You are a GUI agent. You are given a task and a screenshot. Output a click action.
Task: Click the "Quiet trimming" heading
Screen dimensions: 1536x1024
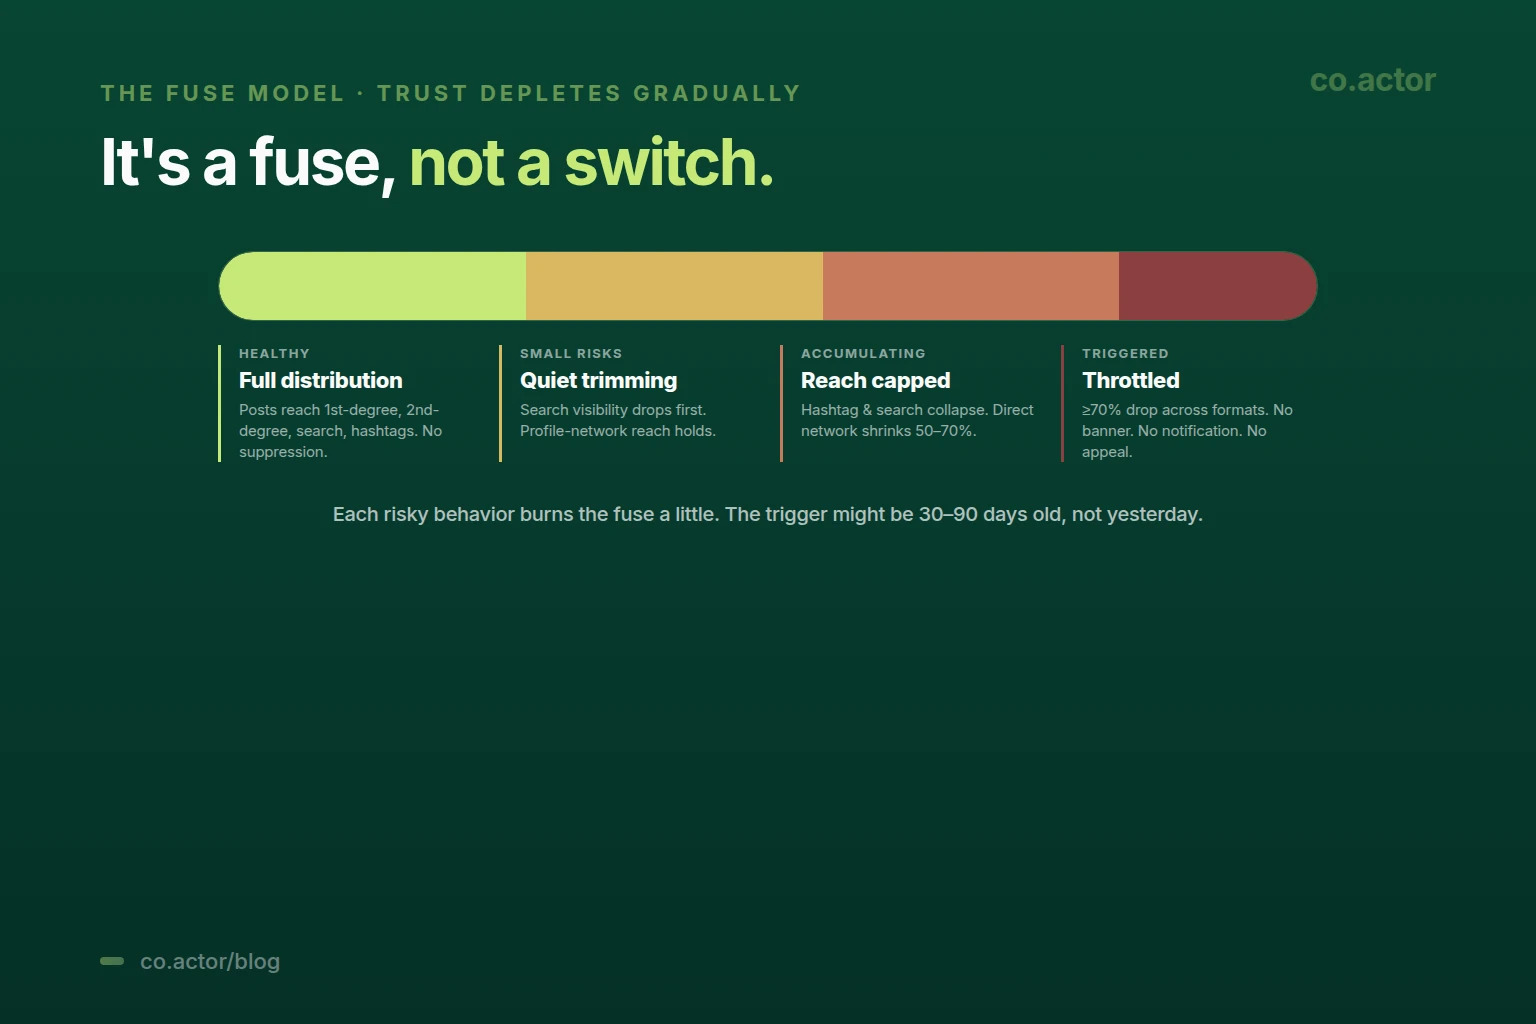598,380
